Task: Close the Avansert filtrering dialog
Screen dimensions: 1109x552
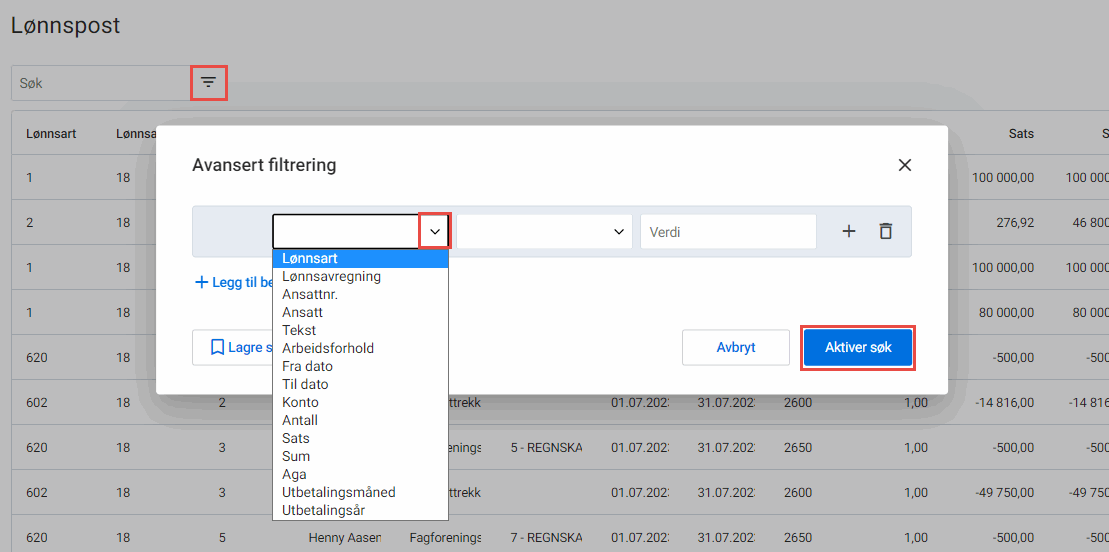Action: [x=904, y=165]
